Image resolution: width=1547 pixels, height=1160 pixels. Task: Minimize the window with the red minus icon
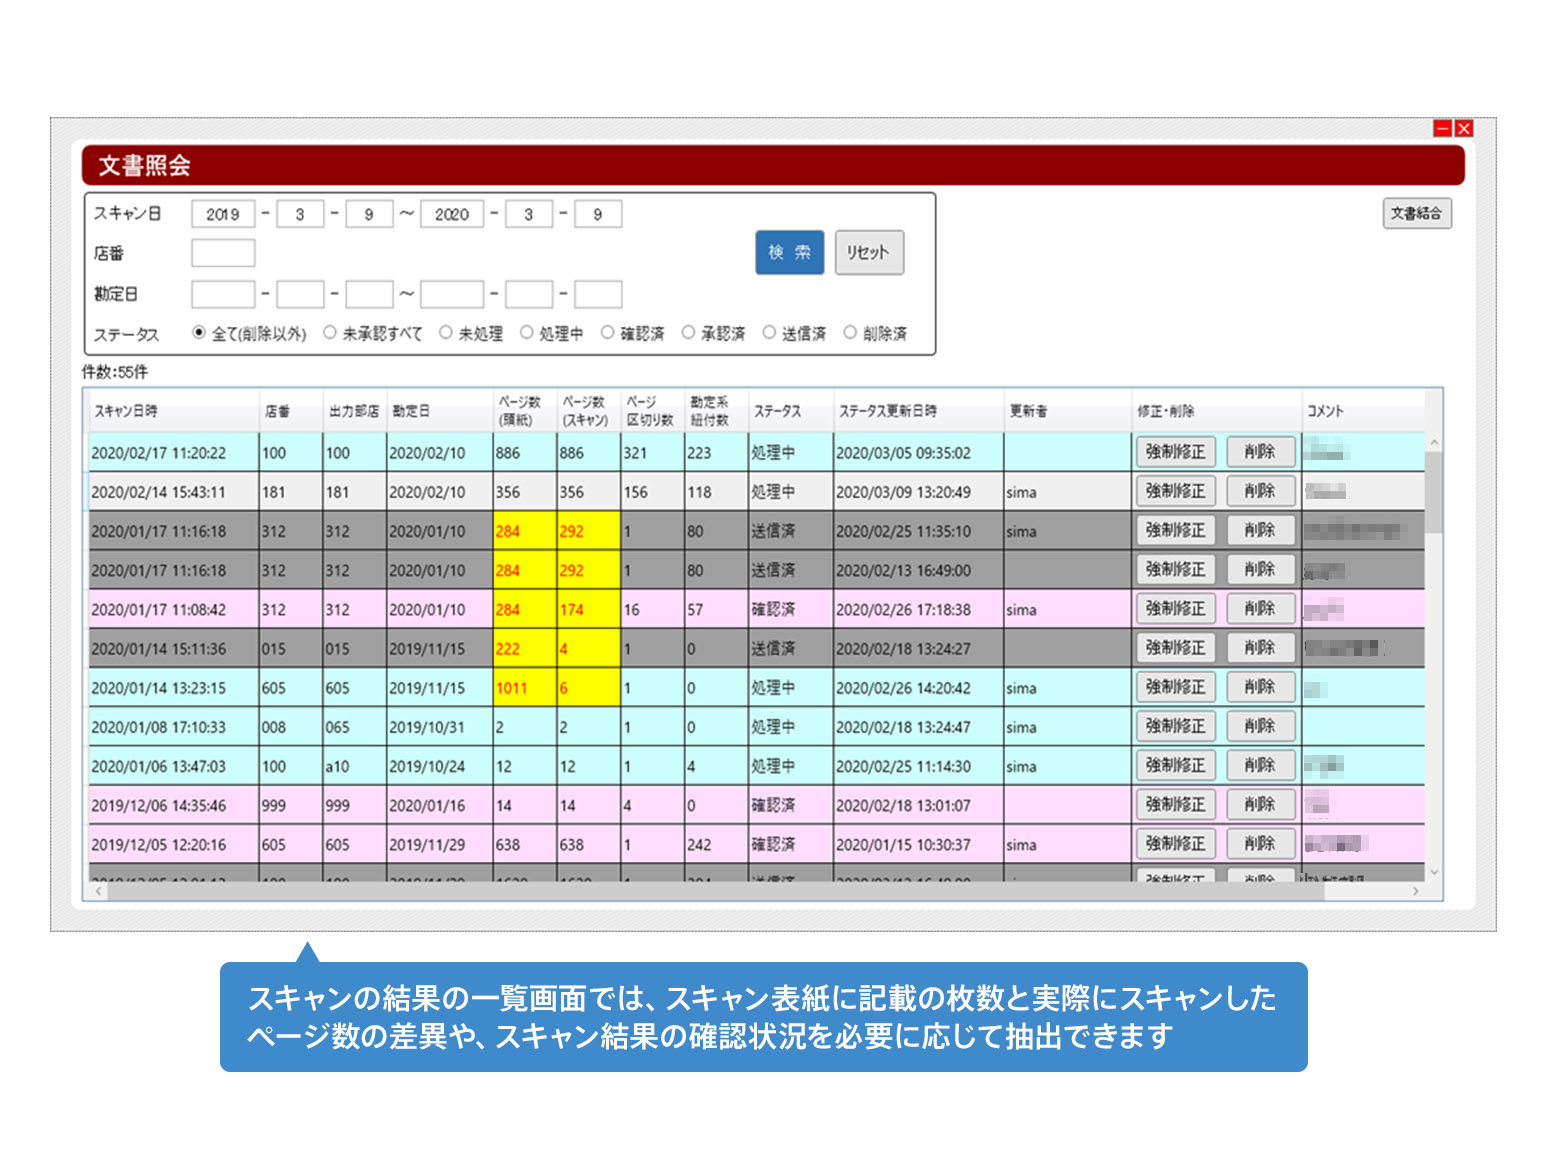coord(1442,128)
